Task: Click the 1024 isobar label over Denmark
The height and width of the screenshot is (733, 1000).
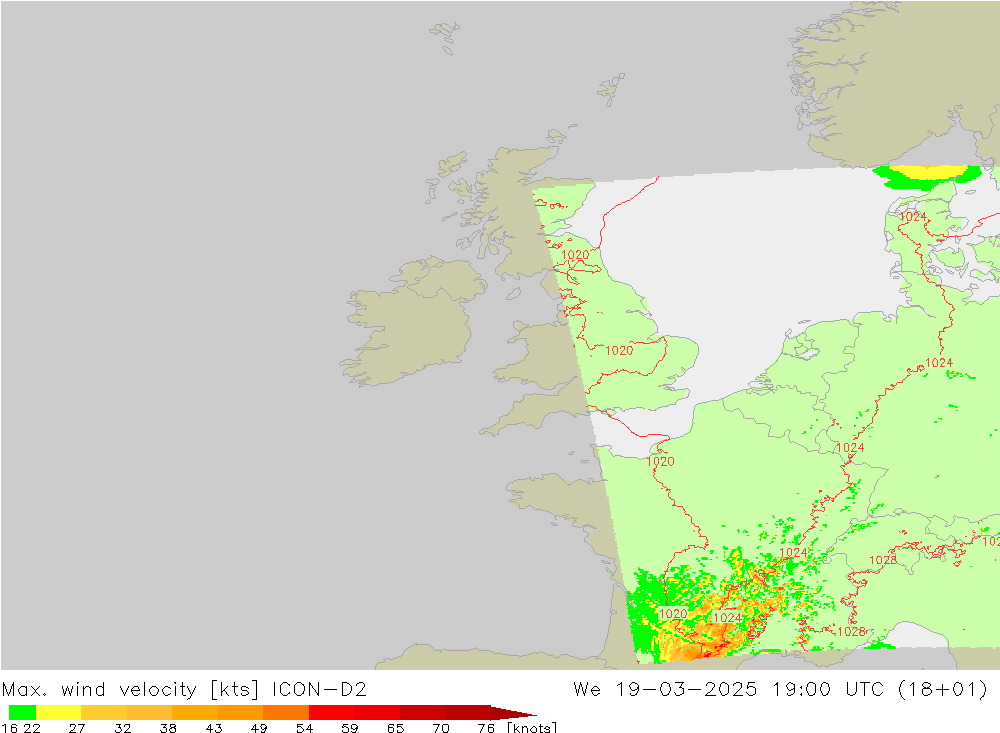Action: [913, 217]
